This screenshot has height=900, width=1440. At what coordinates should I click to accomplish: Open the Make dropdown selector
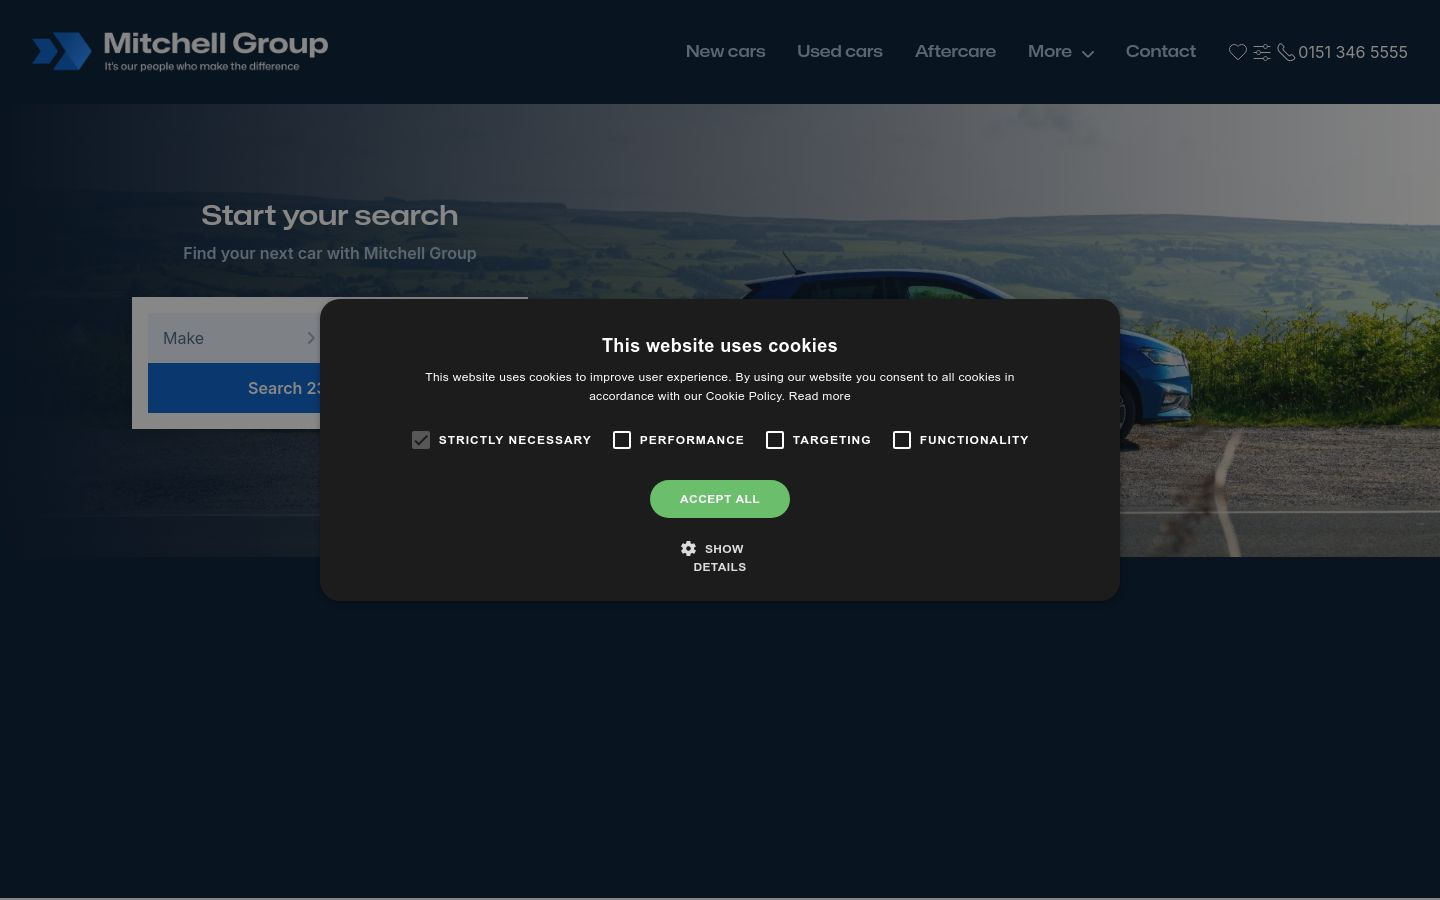(x=238, y=338)
